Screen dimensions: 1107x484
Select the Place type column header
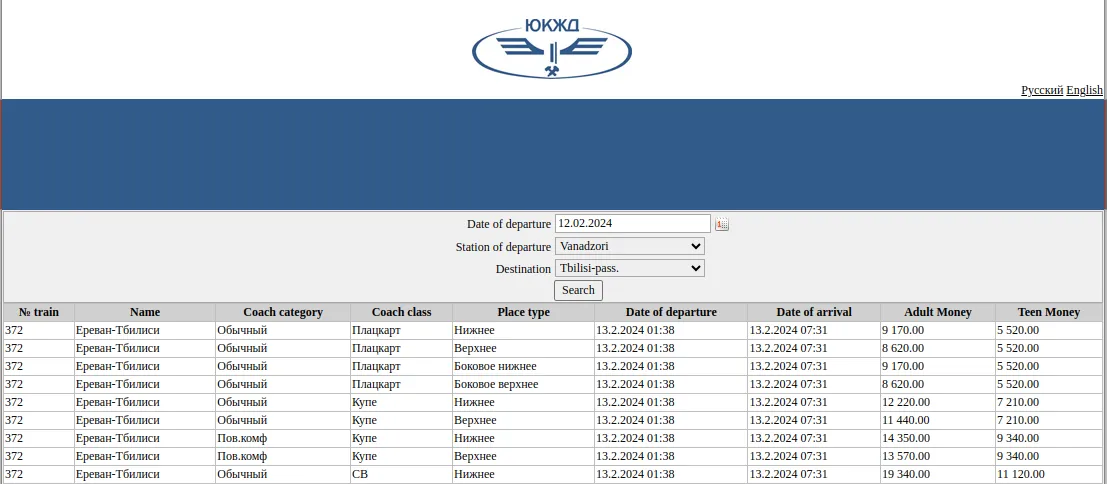pyautogui.click(x=523, y=312)
